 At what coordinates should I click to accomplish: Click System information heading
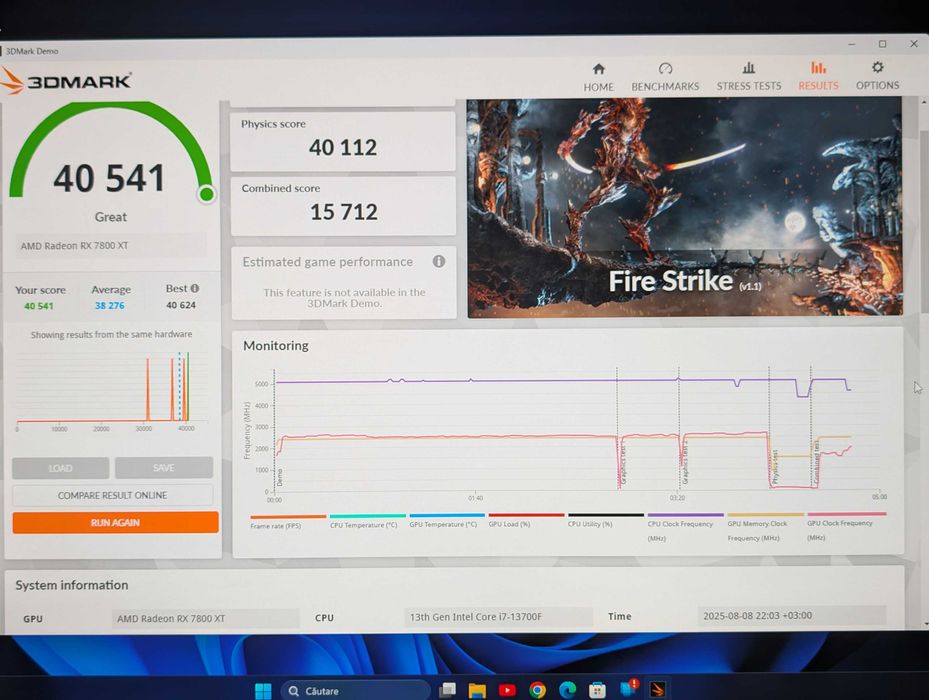coord(72,585)
